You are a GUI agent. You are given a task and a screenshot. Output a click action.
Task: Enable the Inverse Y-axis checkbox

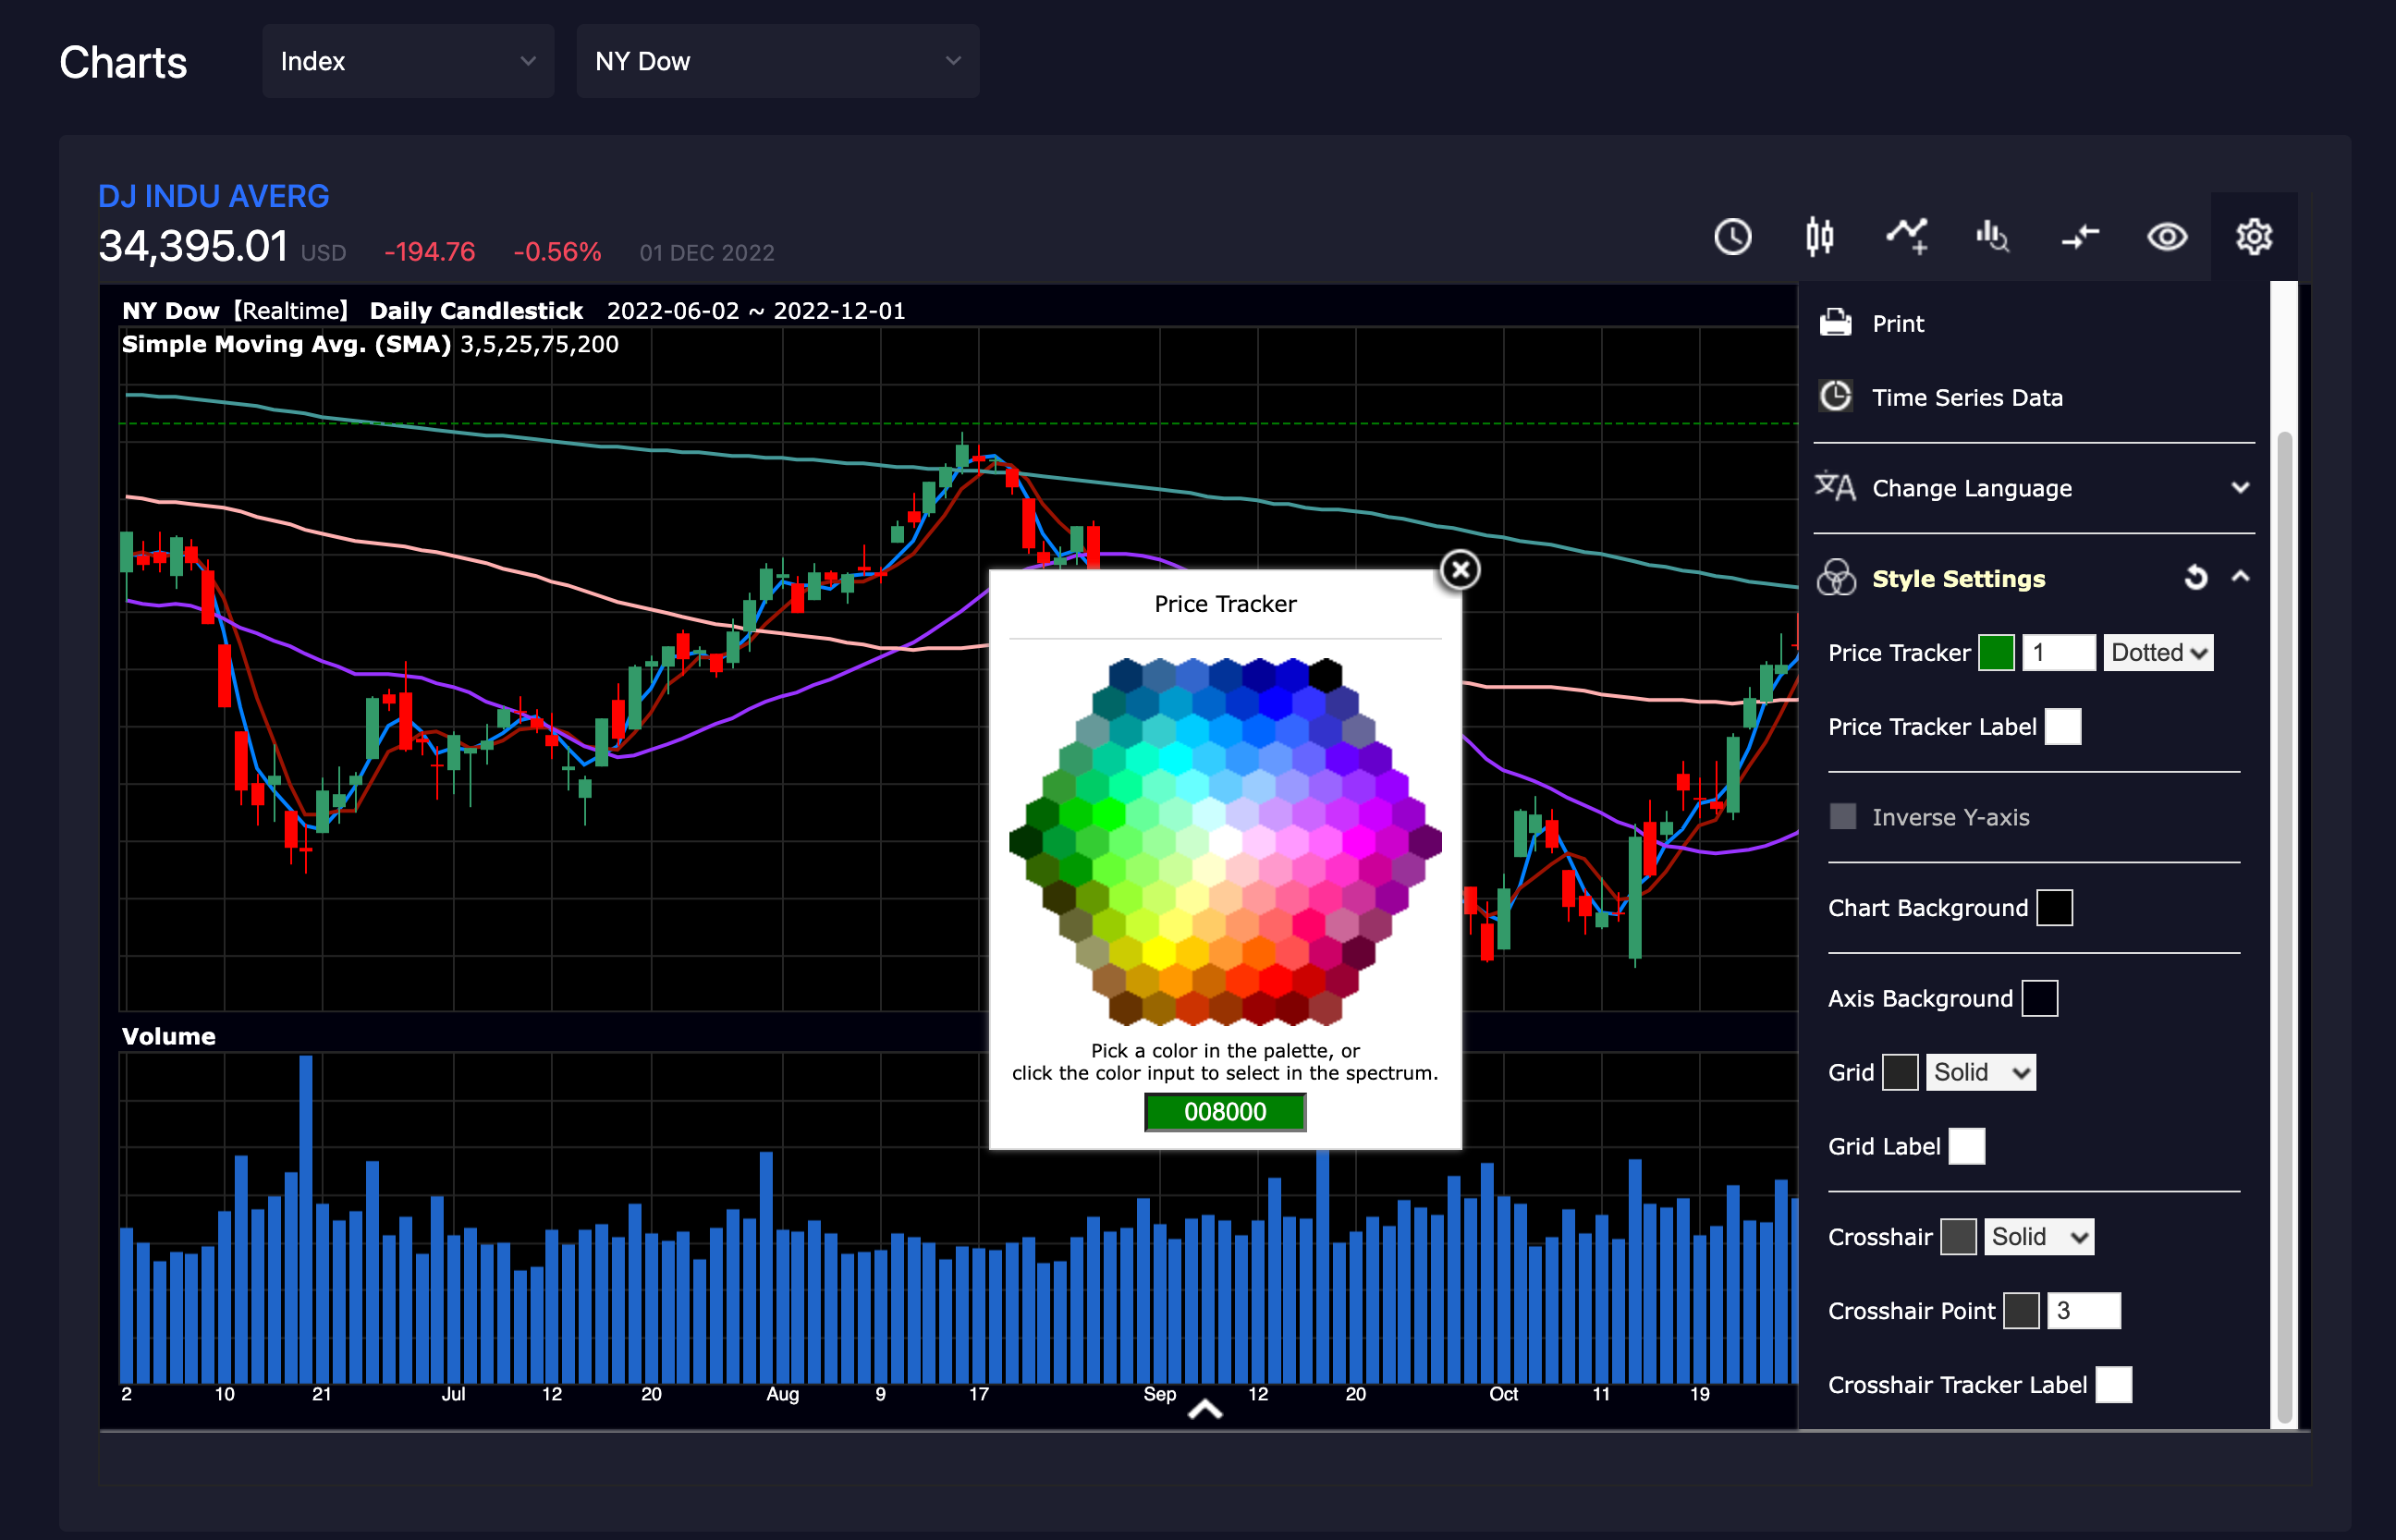click(x=1843, y=817)
